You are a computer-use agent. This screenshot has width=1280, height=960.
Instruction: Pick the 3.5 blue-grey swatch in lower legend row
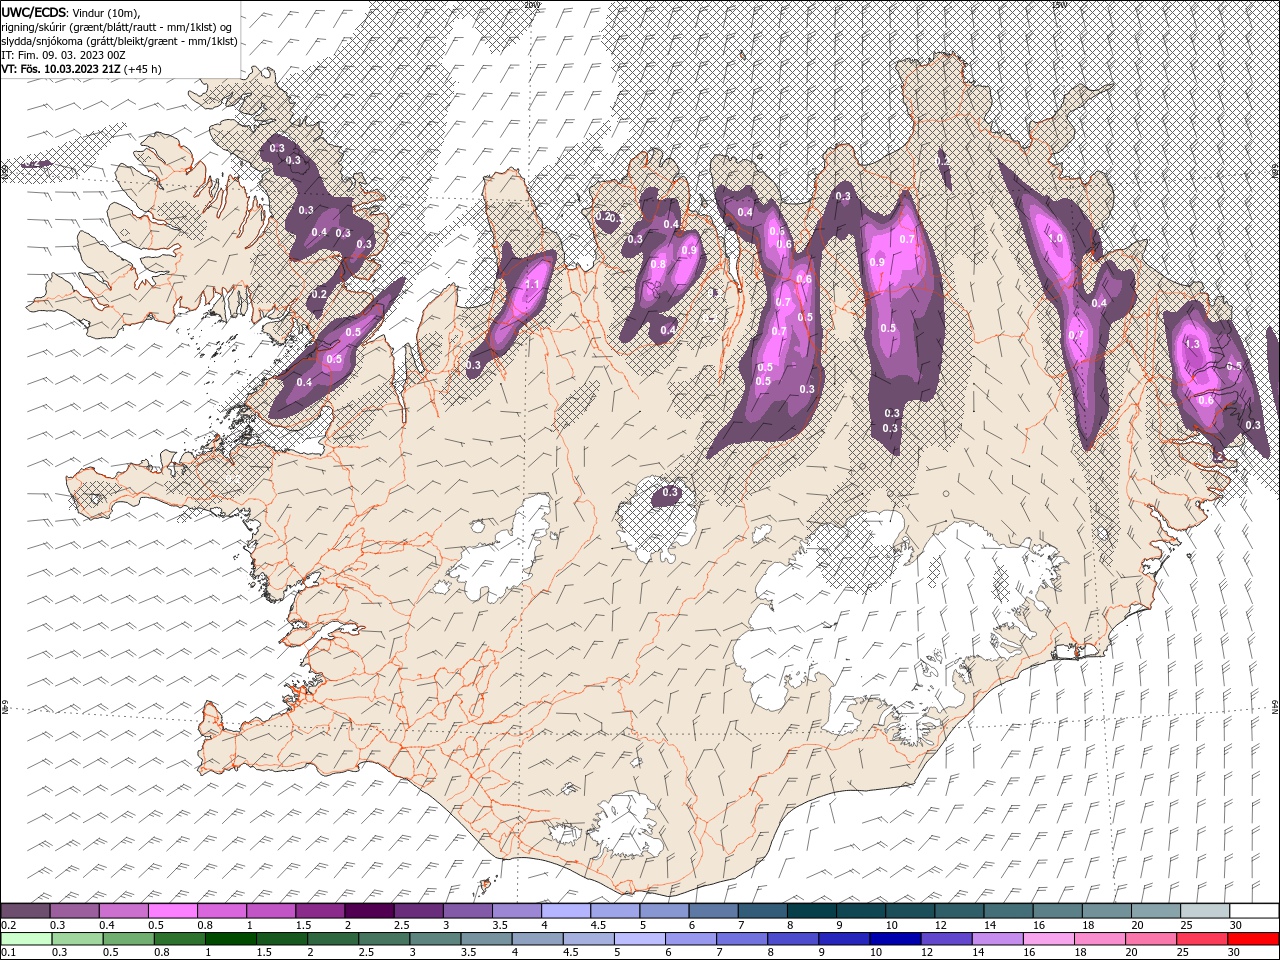486,939
